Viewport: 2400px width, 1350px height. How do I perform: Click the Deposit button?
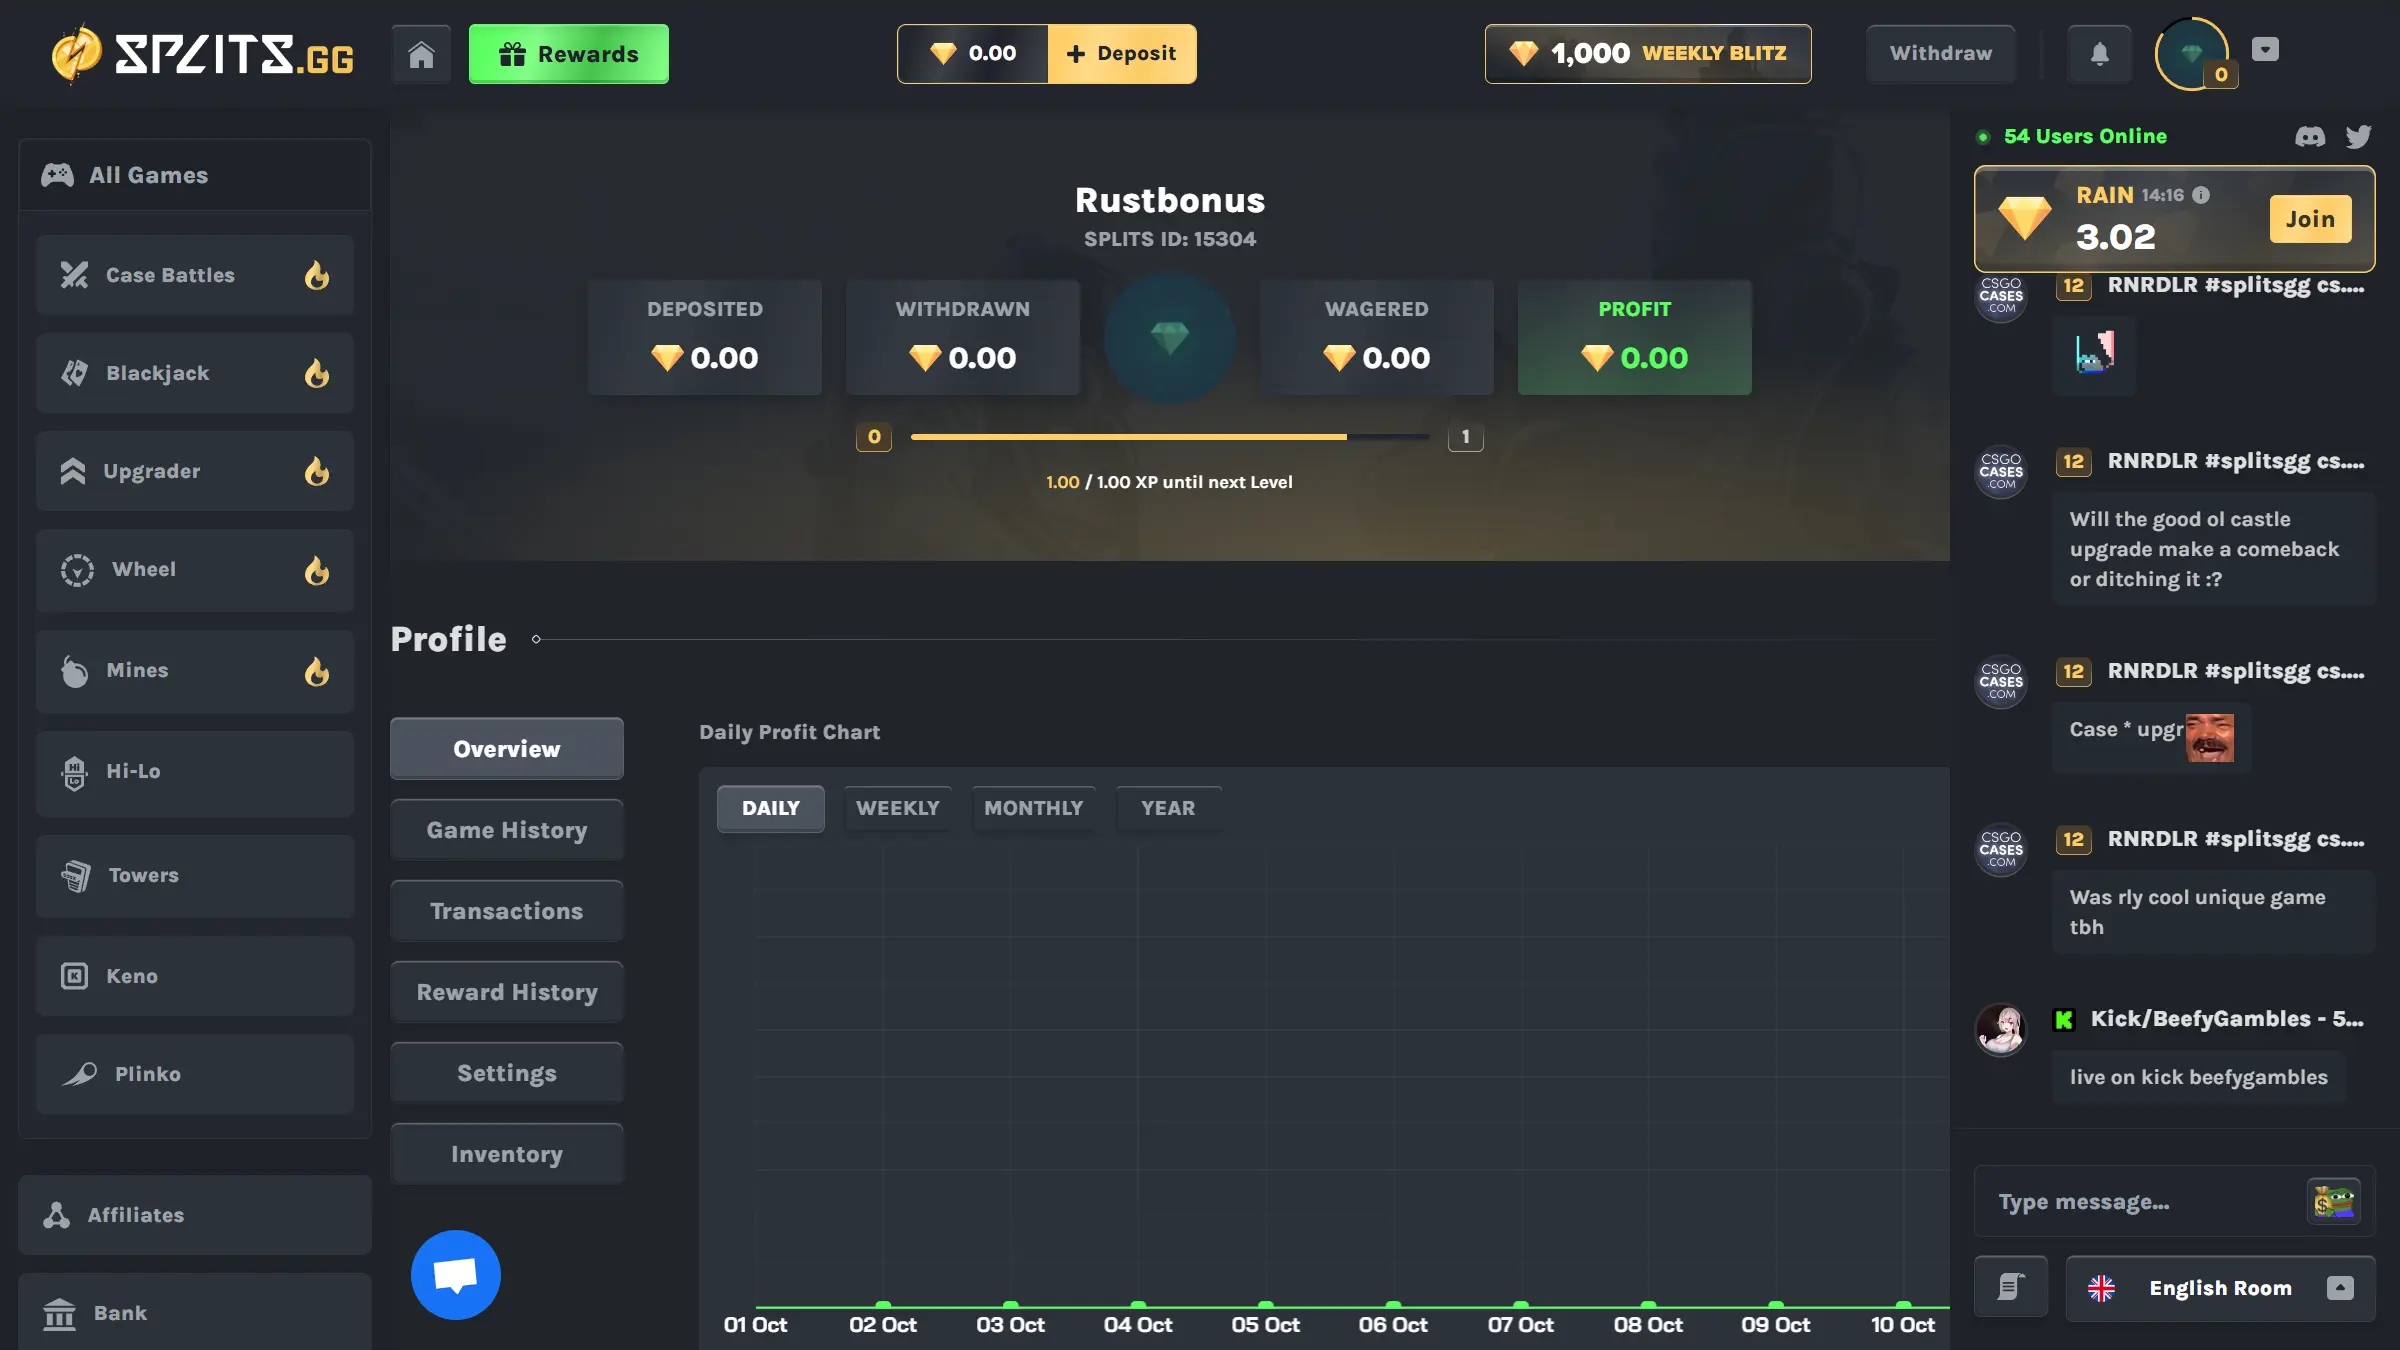click(x=1121, y=54)
